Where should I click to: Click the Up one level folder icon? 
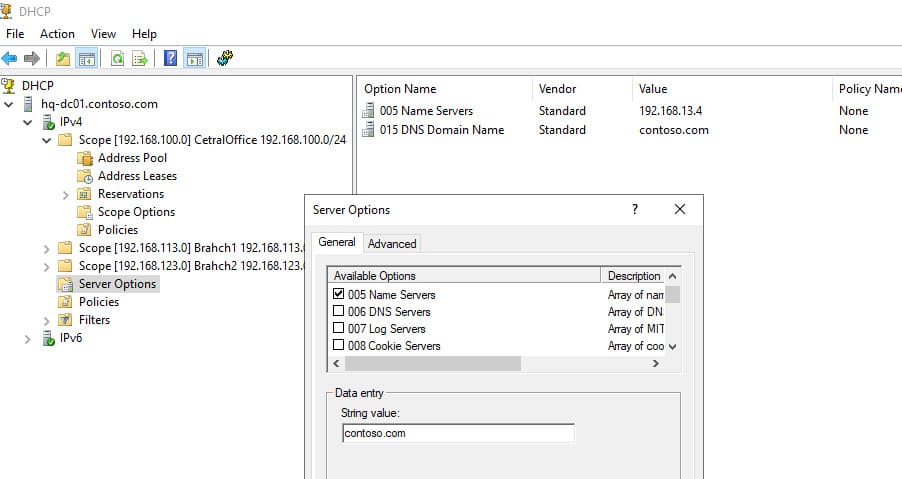pos(63,59)
